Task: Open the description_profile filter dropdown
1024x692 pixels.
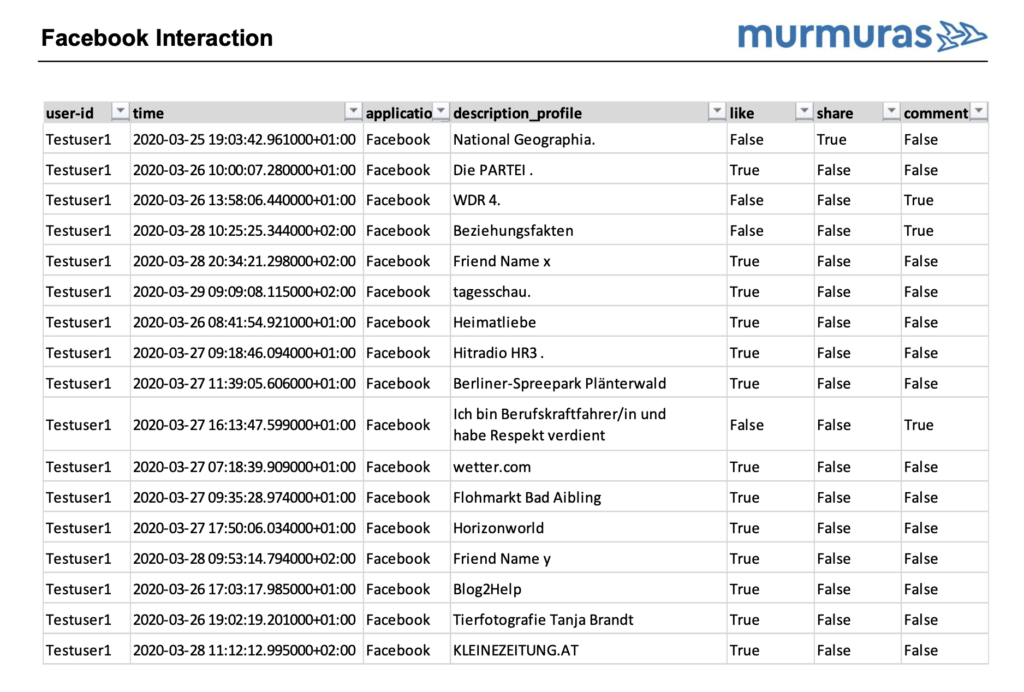Action: click(716, 112)
